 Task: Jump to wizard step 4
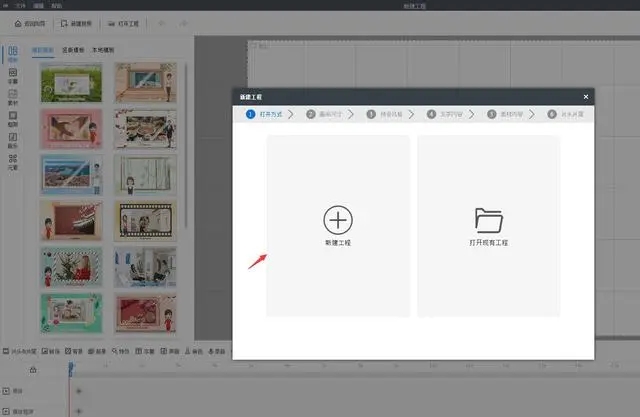pos(445,114)
